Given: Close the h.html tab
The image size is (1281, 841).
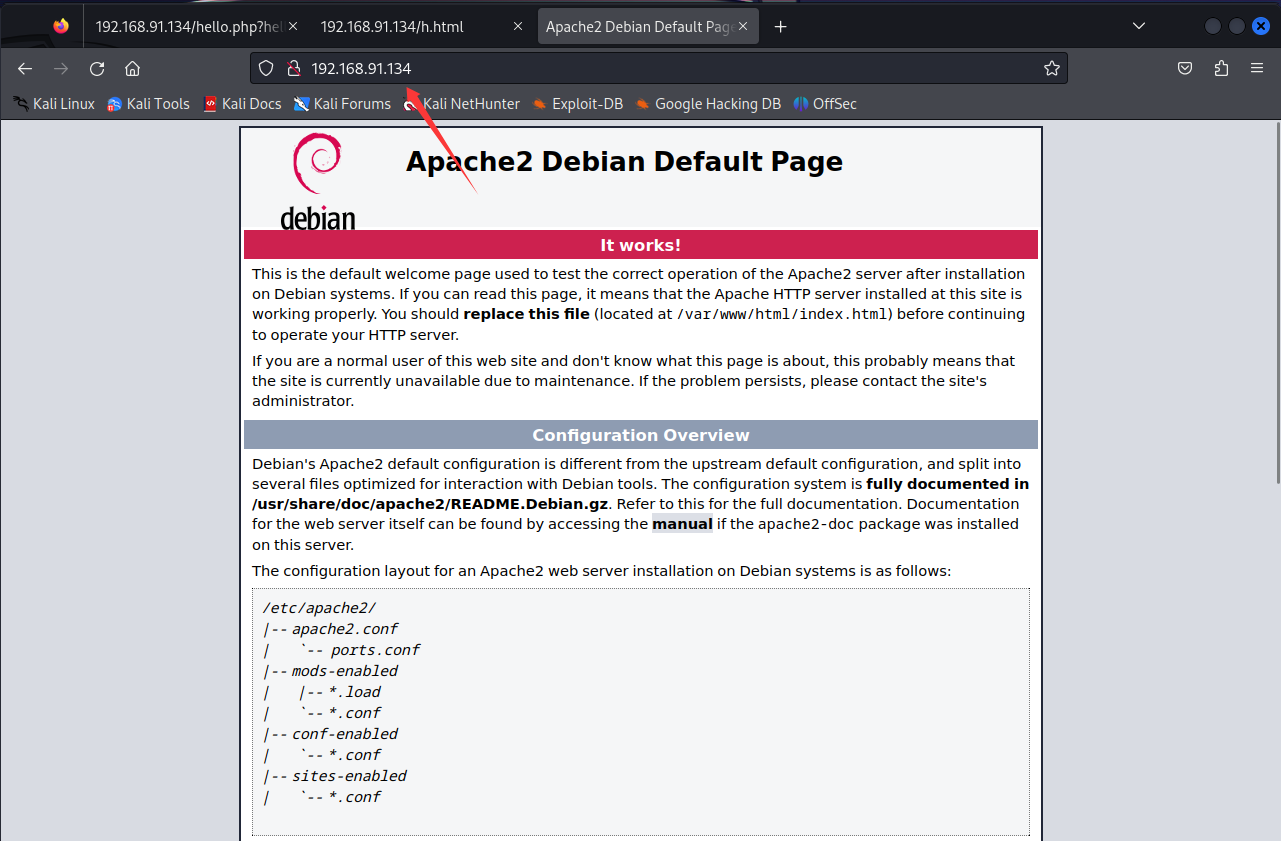Looking at the screenshot, I should pos(518,26).
